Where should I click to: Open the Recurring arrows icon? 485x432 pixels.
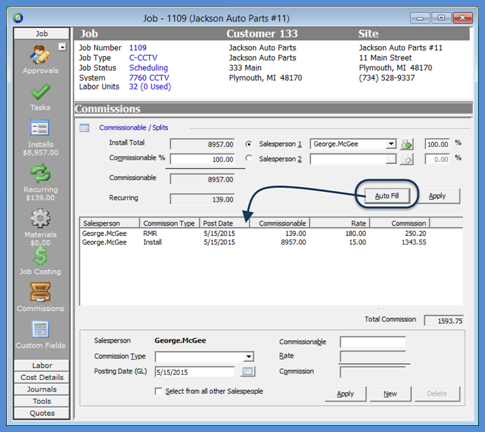[40, 173]
